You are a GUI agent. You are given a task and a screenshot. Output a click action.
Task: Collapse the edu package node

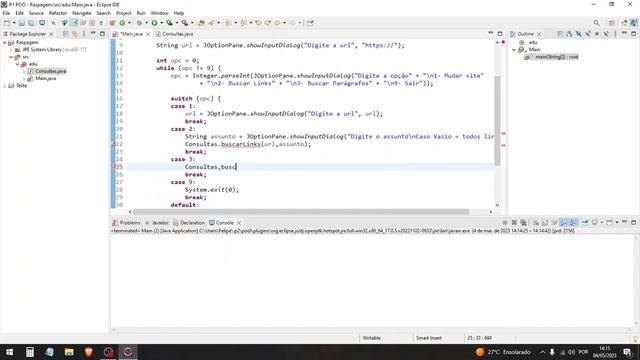18,64
